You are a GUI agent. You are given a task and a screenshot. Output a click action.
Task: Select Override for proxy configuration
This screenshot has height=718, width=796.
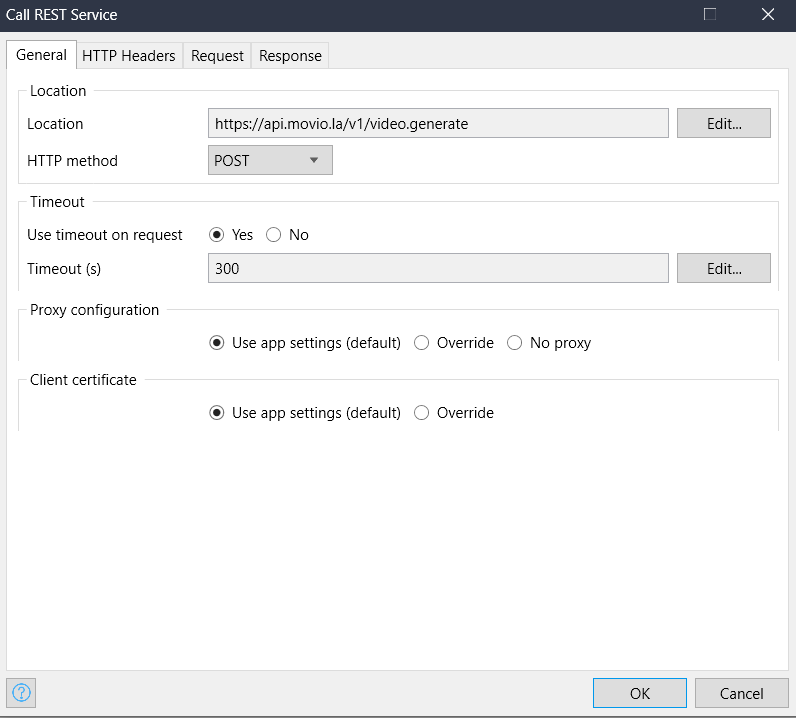tap(421, 343)
